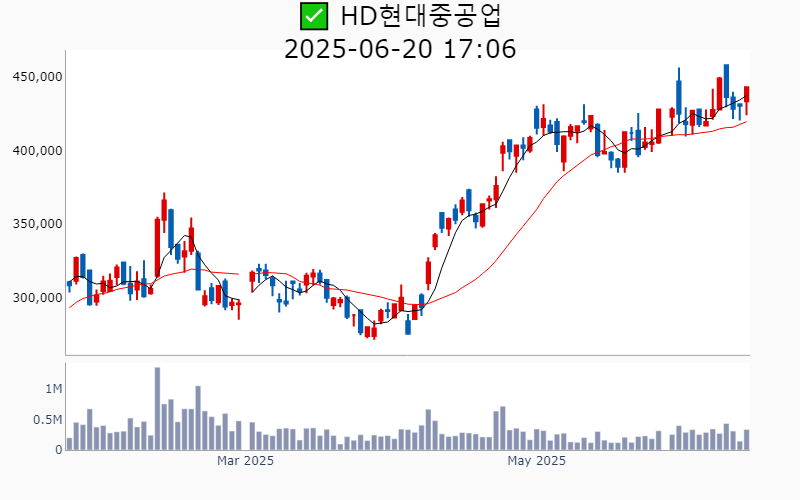This screenshot has height=500, width=800.
Task: Click the green checkmark icon in title
Action: 314,16
